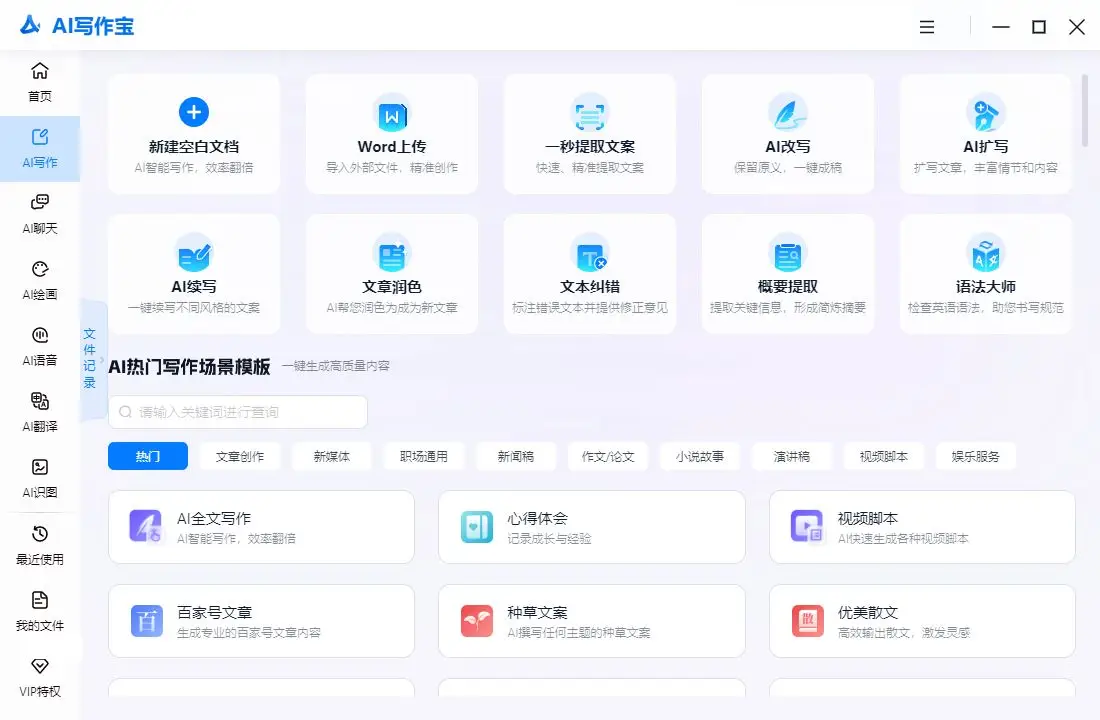The height and width of the screenshot is (720, 1100).
Task: Launch the AI改写 rewrite tool
Action: (x=788, y=134)
